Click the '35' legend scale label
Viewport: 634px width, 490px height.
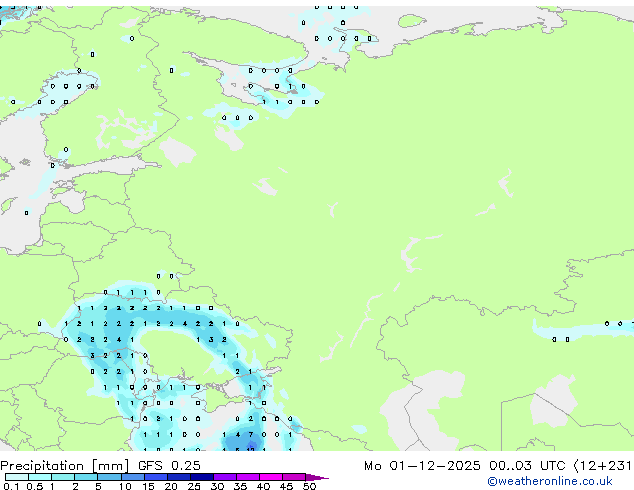(x=241, y=486)
